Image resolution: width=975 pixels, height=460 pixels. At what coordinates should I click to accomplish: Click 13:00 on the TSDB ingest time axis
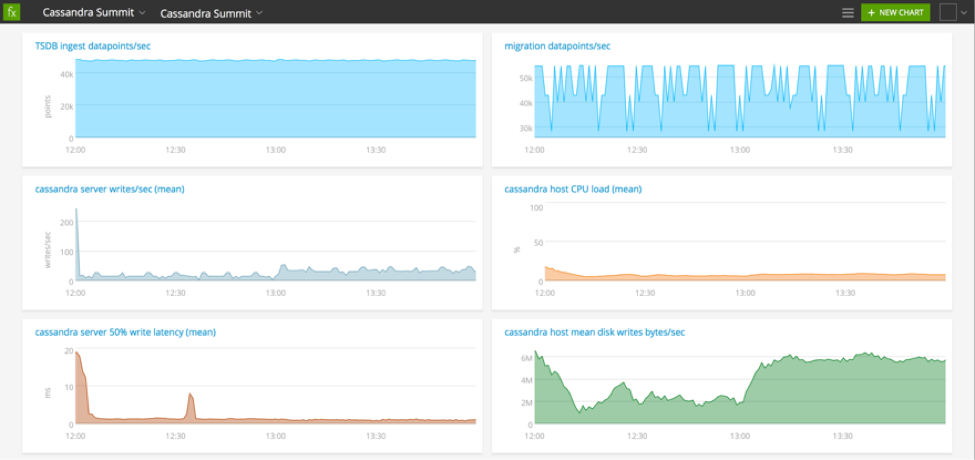pyautogui.click(x=275, y=150)
